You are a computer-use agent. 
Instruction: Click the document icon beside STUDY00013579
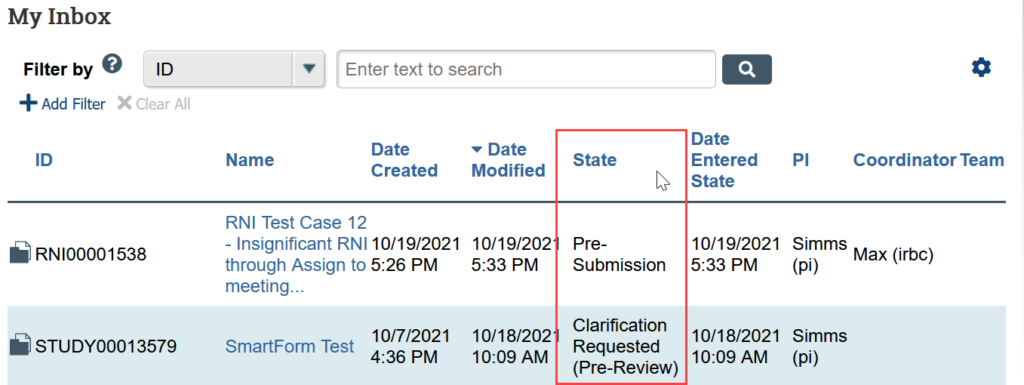20,345
